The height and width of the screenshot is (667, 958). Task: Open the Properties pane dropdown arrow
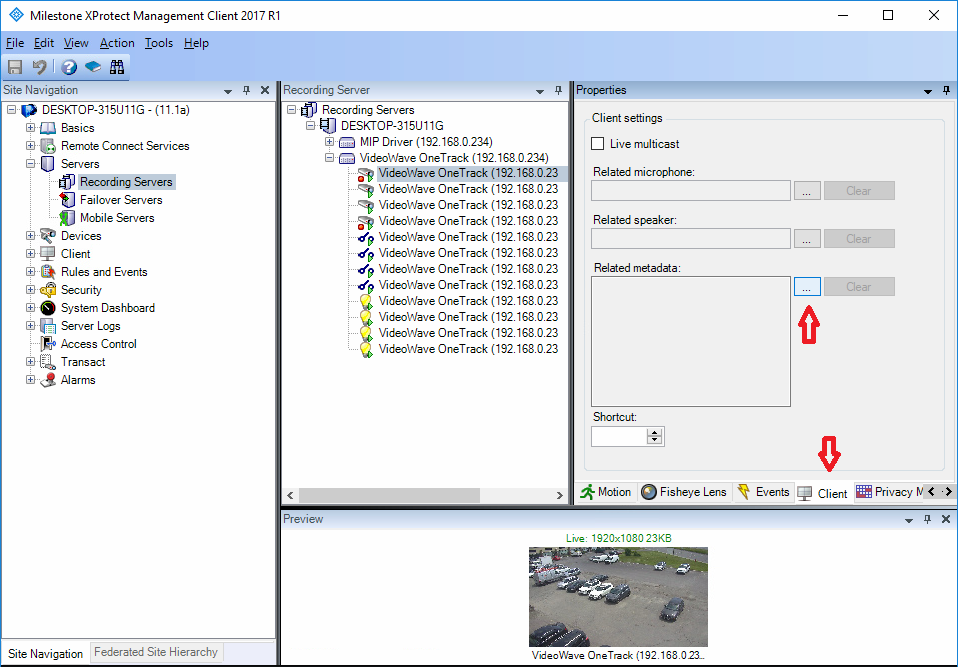point(927,92)
